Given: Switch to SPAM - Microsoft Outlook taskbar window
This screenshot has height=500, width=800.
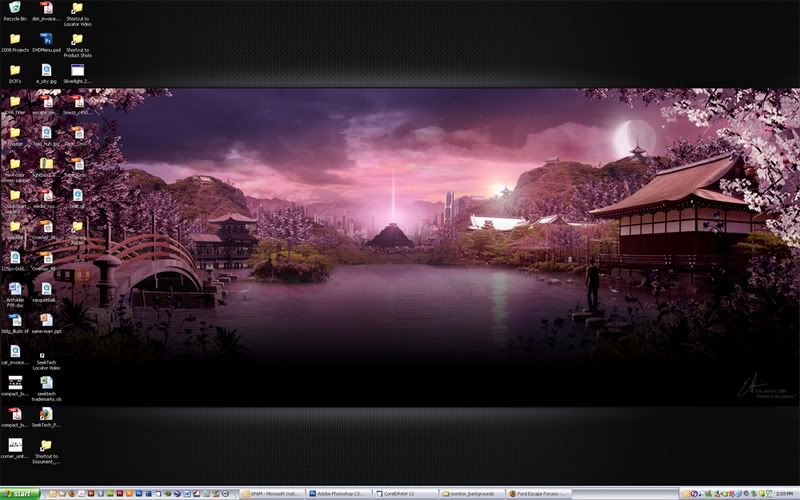Looking at the screenshot, I should point(272,494).
